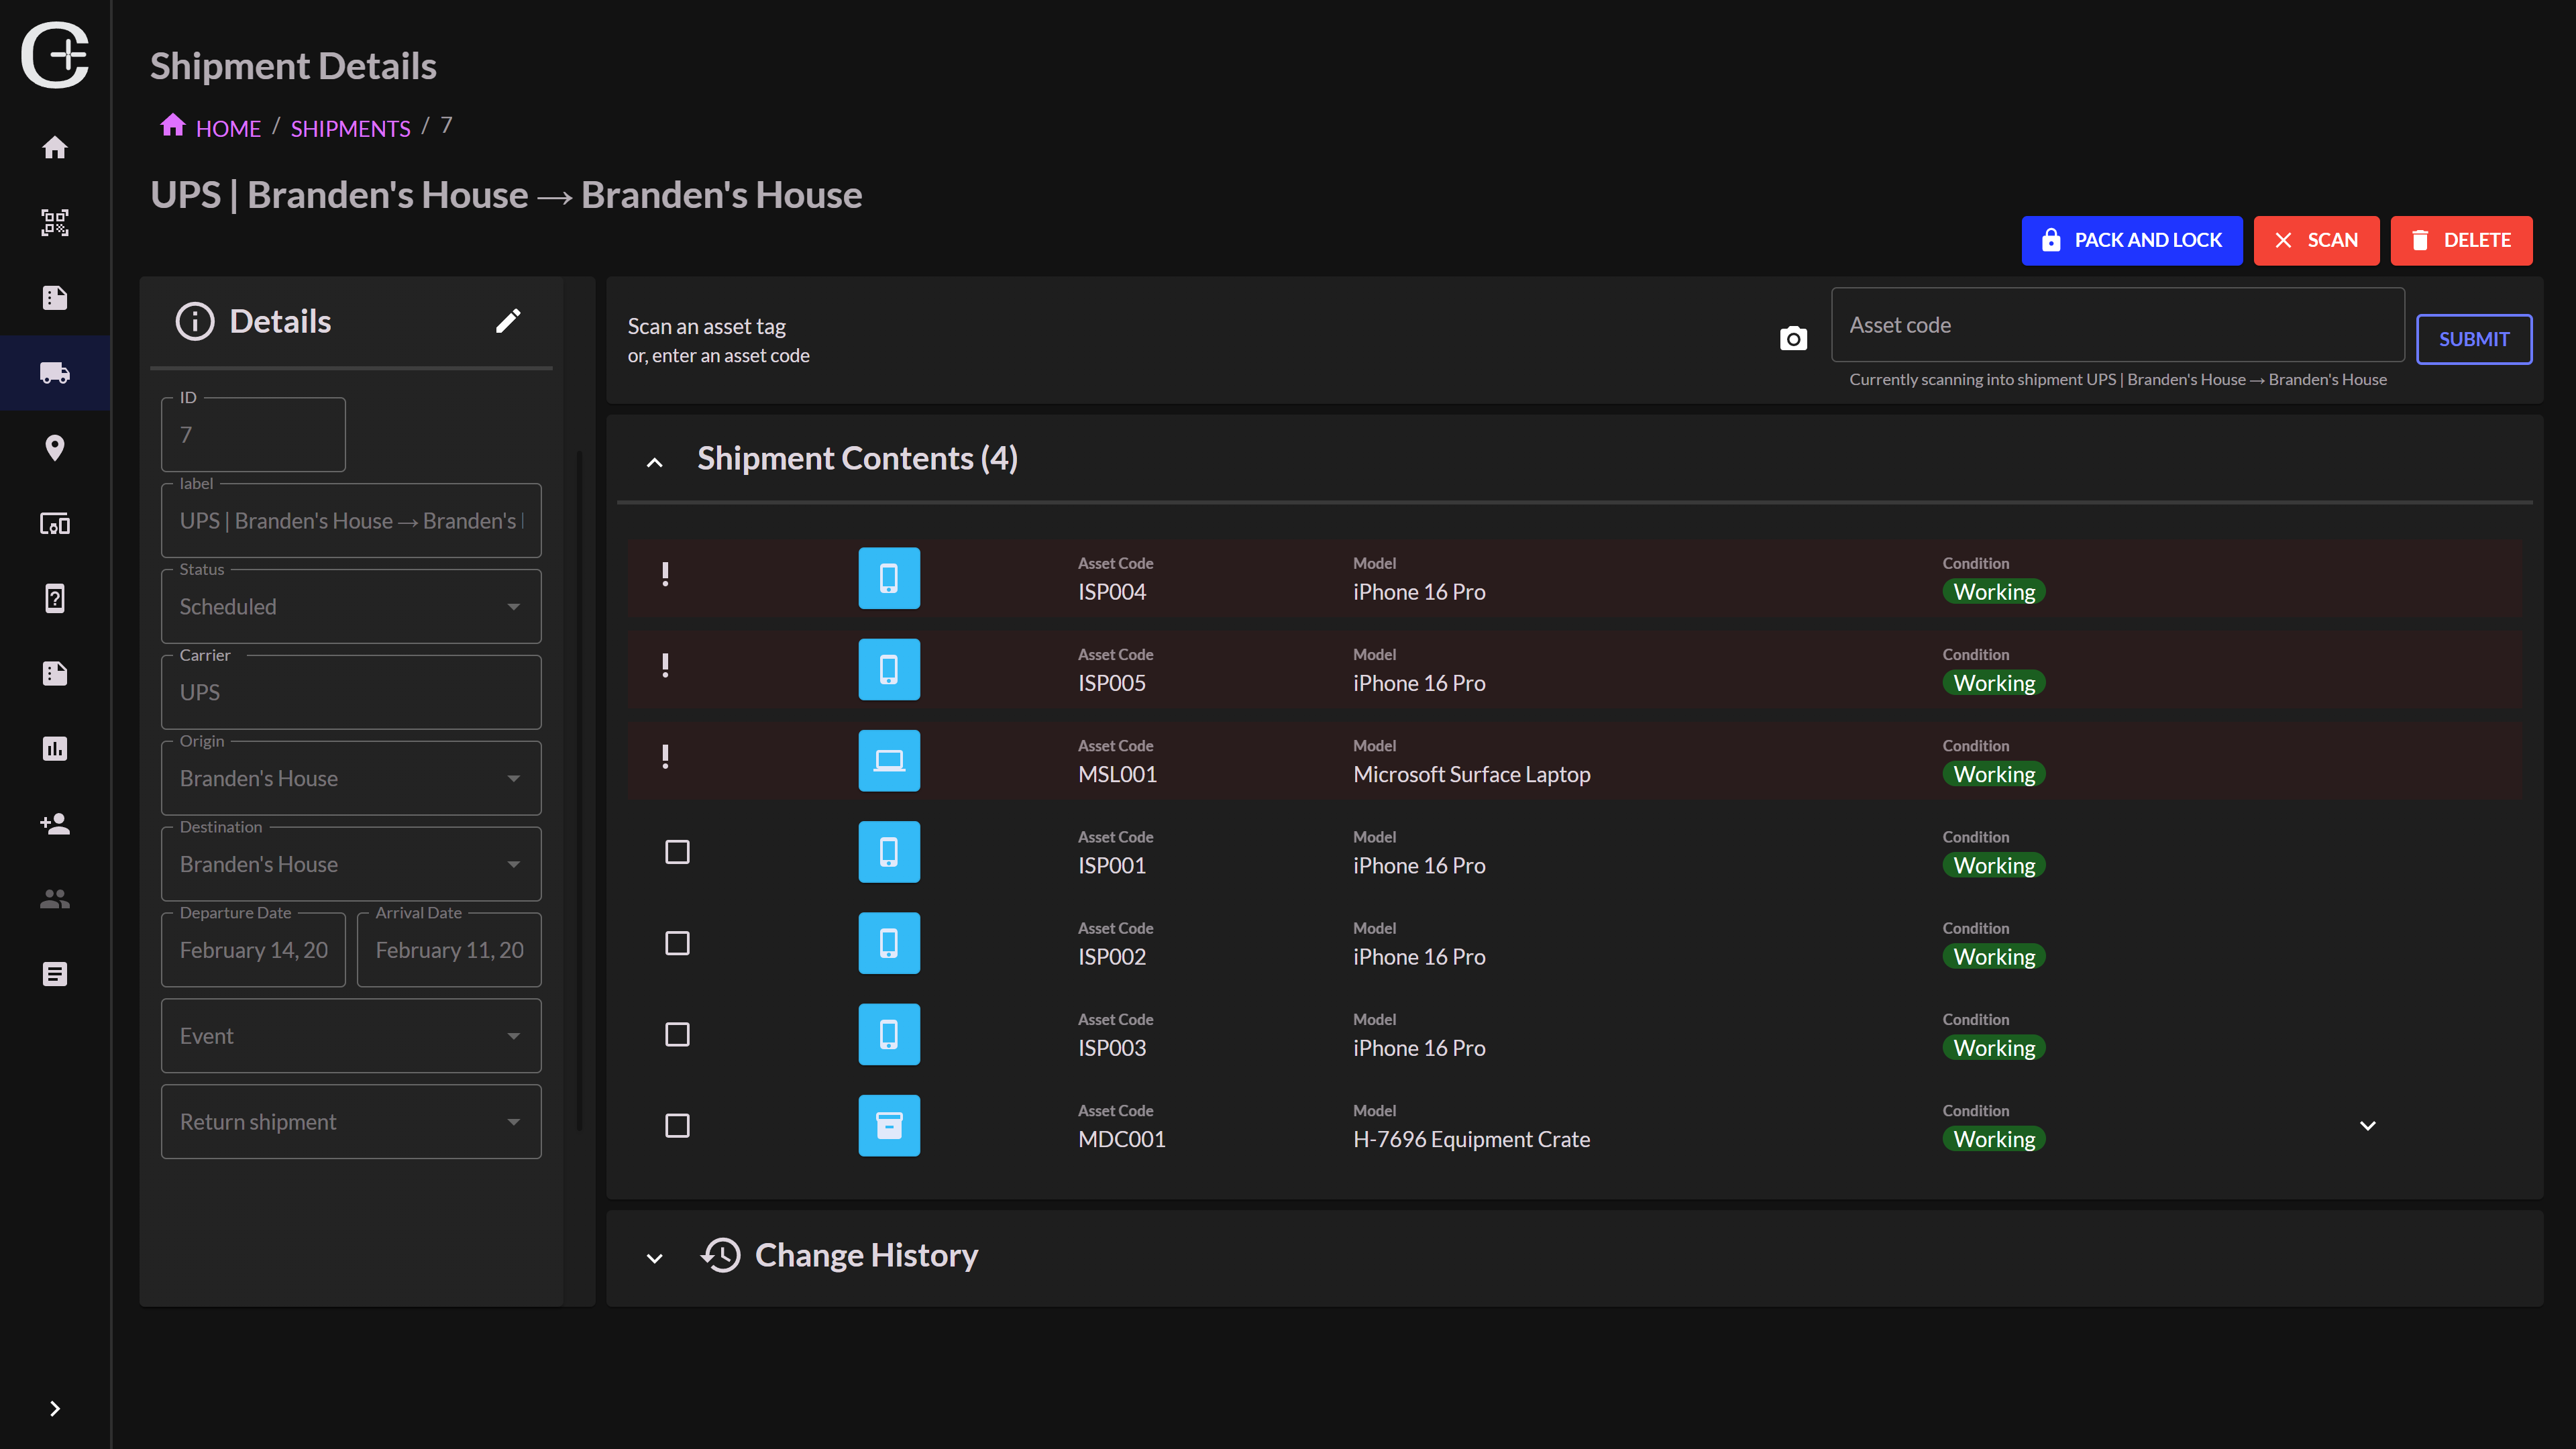This screenshot has width=2576, height=1449.
Task: Check the ISP001 row checkbox
Action: point(677,852)
